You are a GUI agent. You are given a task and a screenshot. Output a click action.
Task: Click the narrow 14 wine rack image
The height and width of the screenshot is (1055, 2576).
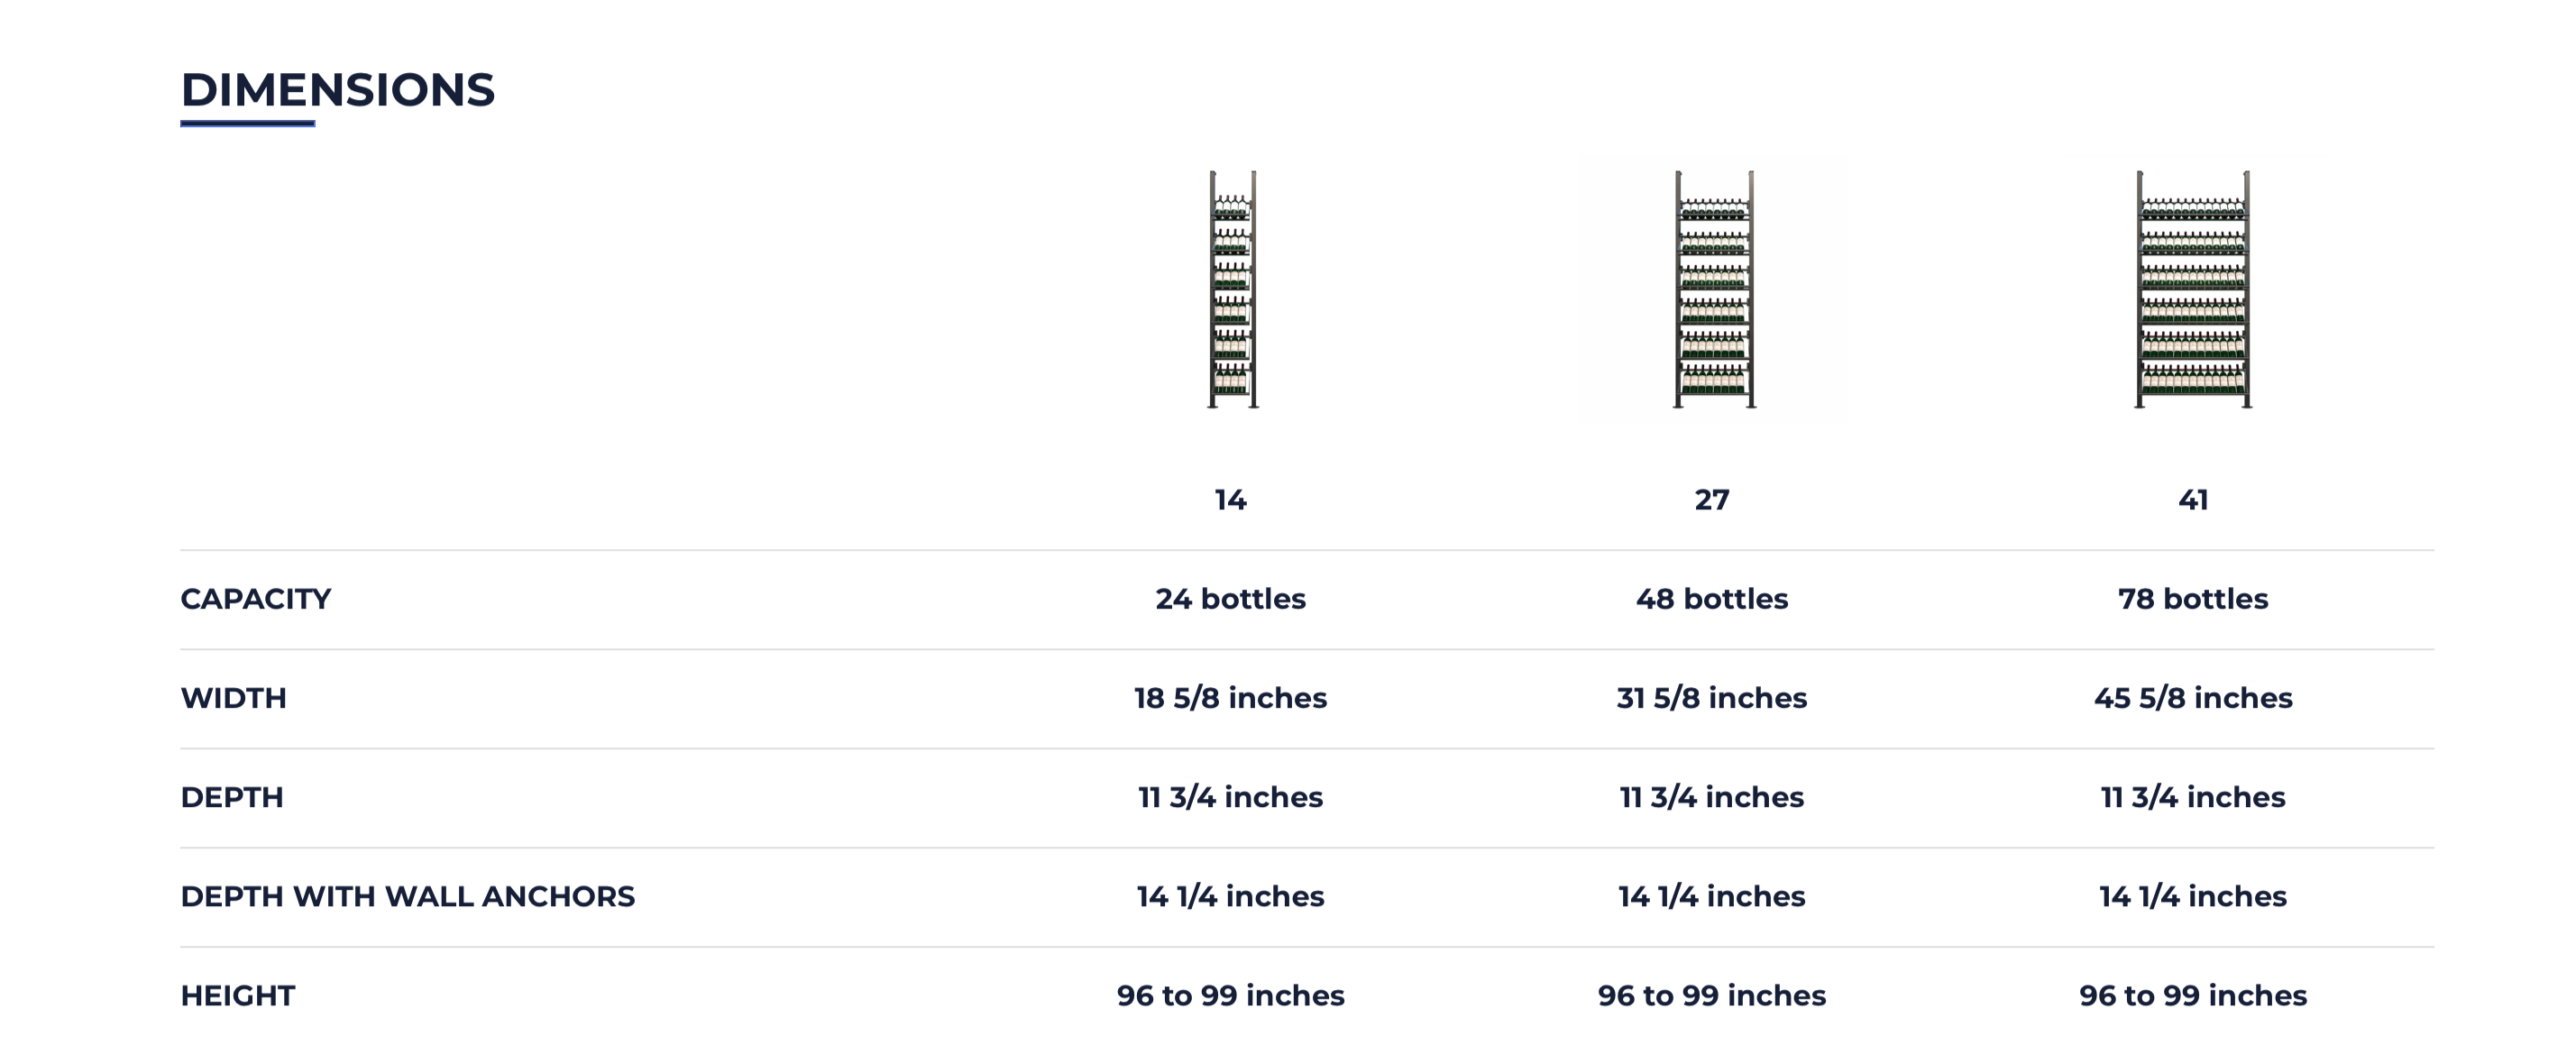click(1231, 289)
